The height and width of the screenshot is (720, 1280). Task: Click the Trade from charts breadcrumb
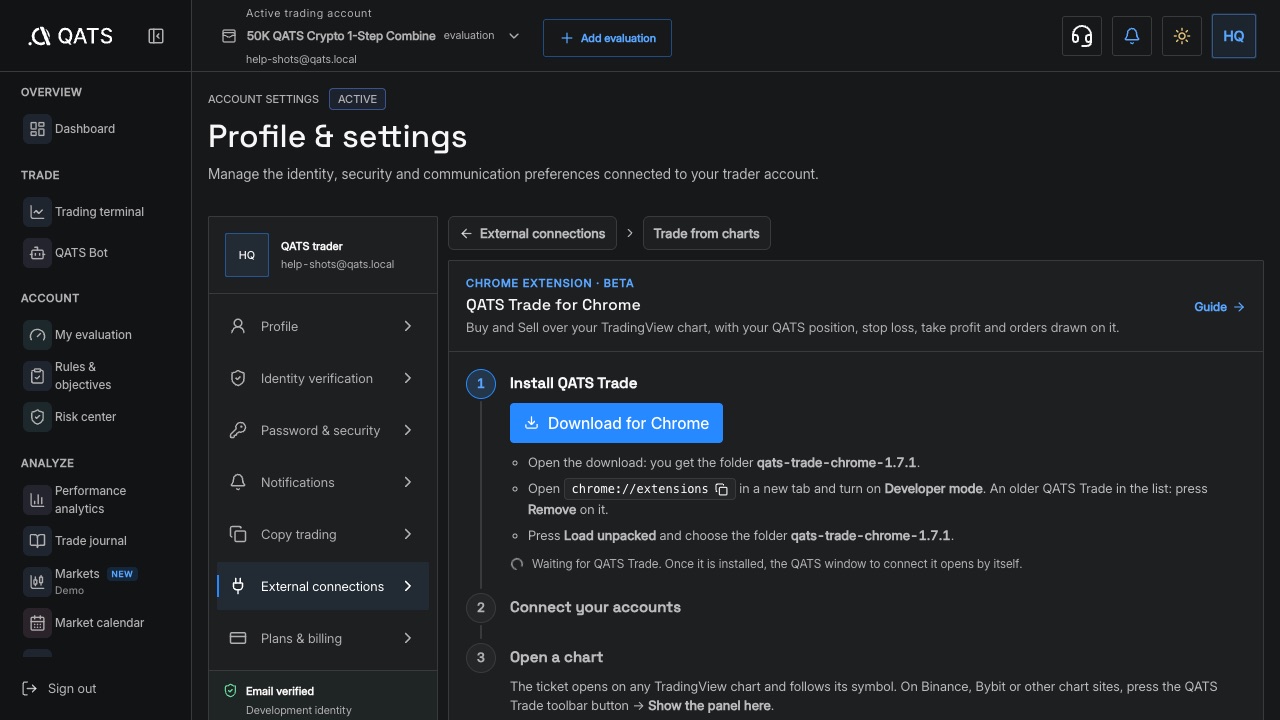point(706,234)
